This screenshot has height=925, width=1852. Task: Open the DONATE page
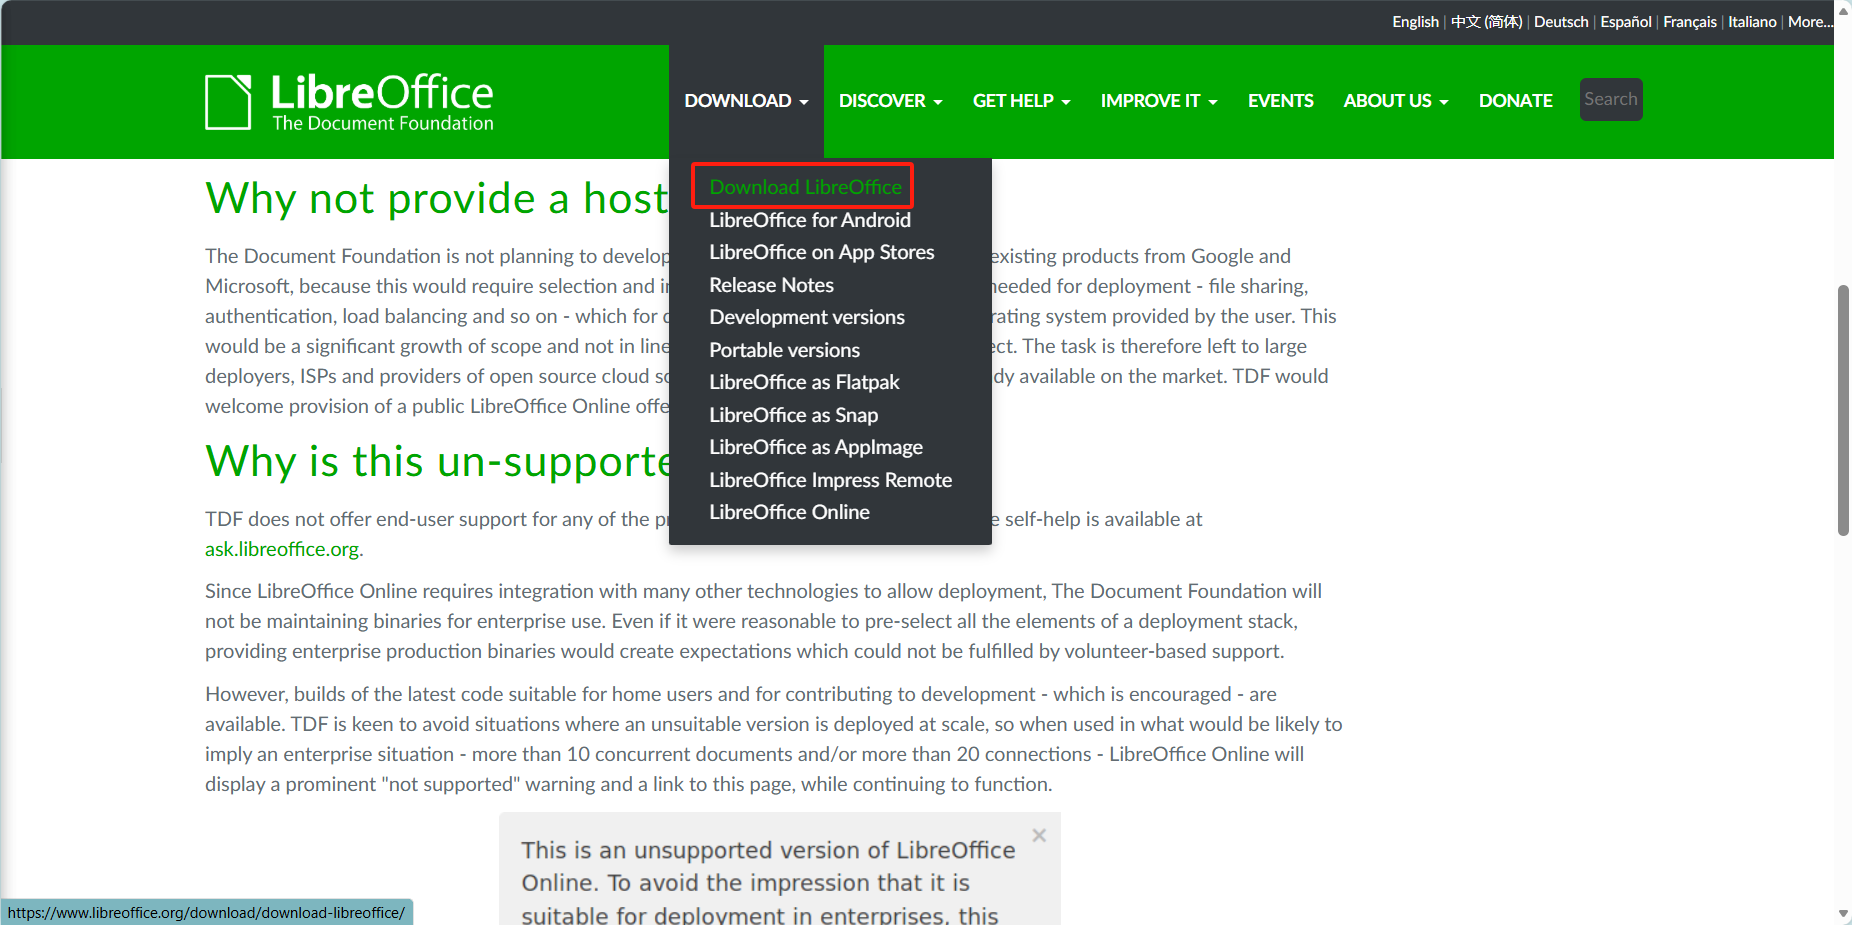(x=1515, y=101)
